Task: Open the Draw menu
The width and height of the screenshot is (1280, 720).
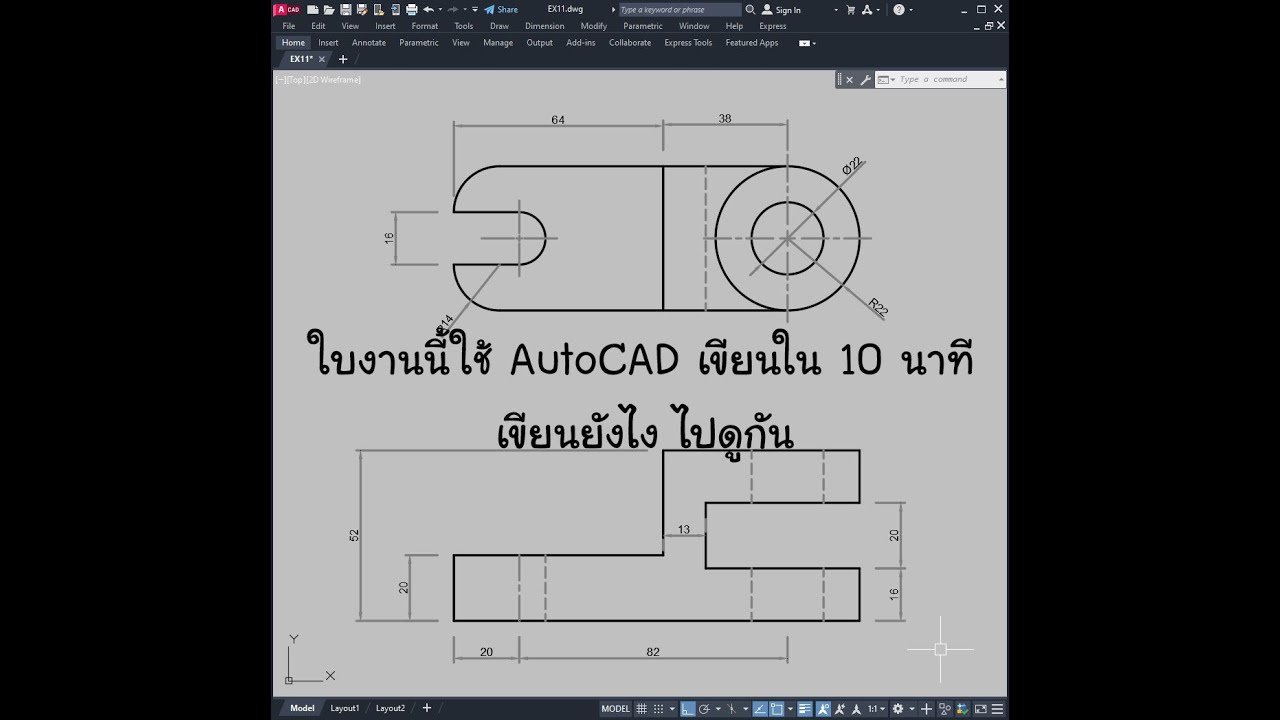Action: 499,26
